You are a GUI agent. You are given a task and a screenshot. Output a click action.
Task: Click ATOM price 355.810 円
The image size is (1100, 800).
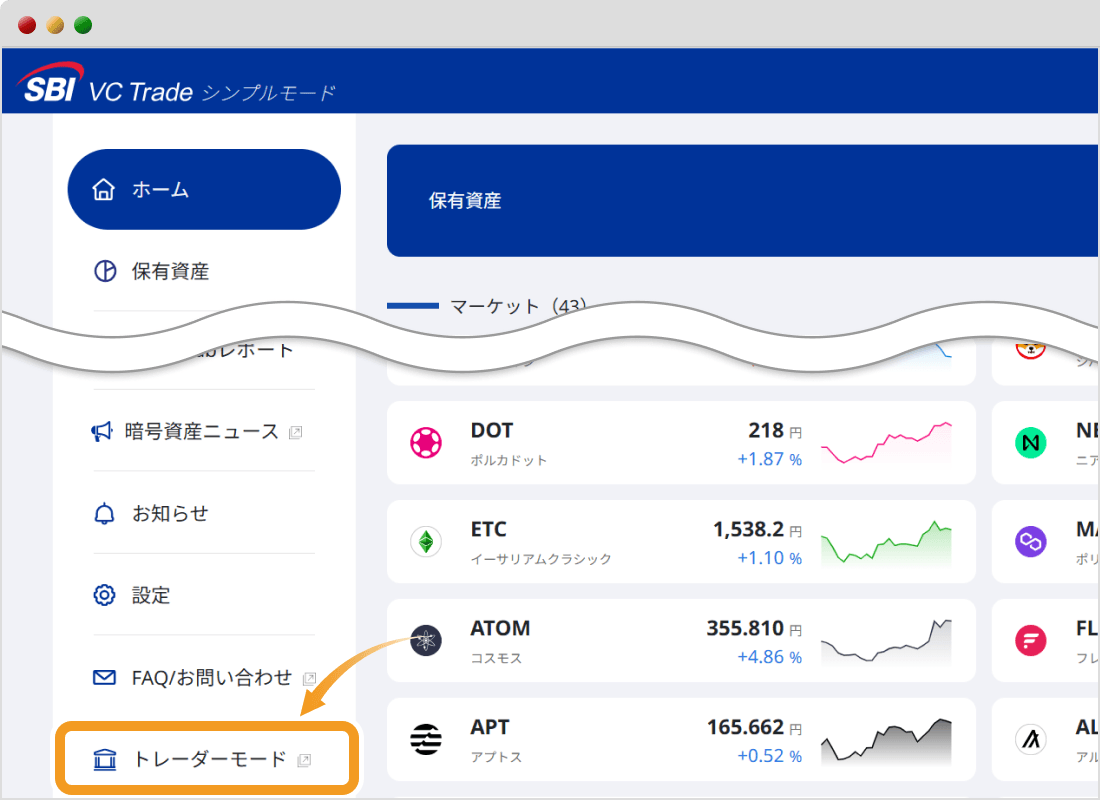click(x=753, y=628)
